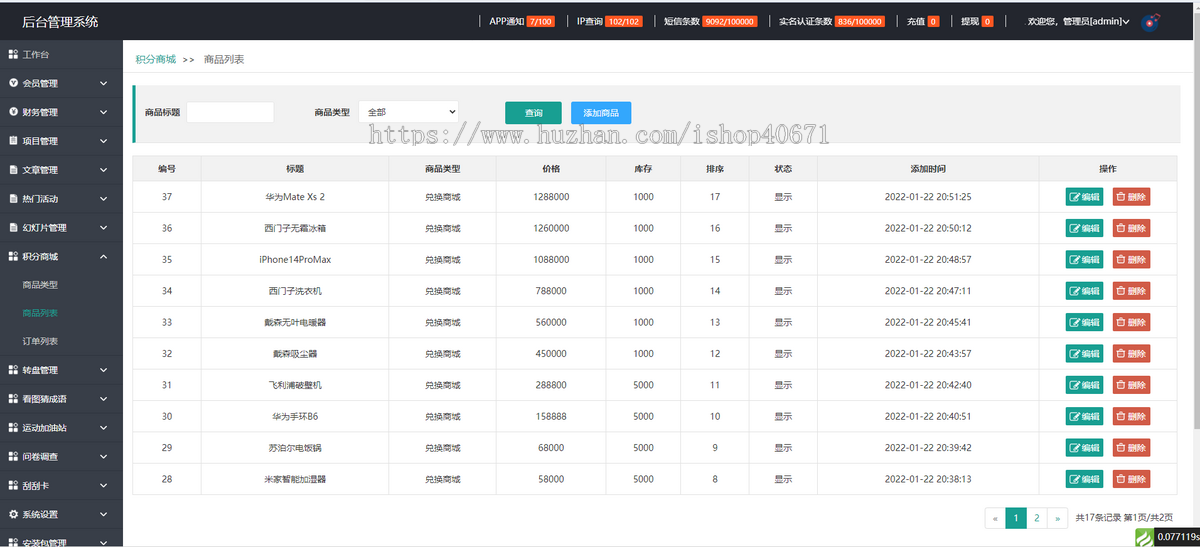The image size is (1200, 547).
Task: Delete the iPhone14ProMax product row
Action: (x=1131, y=260)
